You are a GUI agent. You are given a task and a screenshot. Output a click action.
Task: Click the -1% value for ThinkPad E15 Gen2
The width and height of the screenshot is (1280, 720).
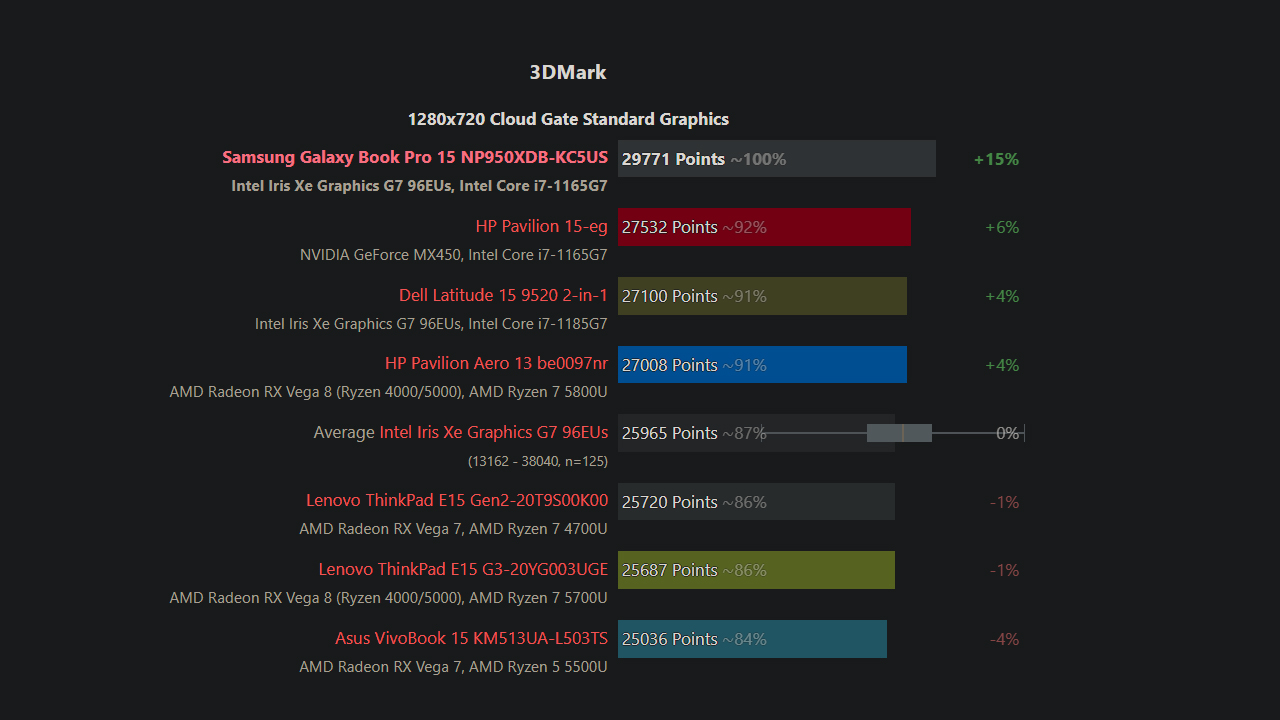pyautogui.click(x=1004, y=502)
